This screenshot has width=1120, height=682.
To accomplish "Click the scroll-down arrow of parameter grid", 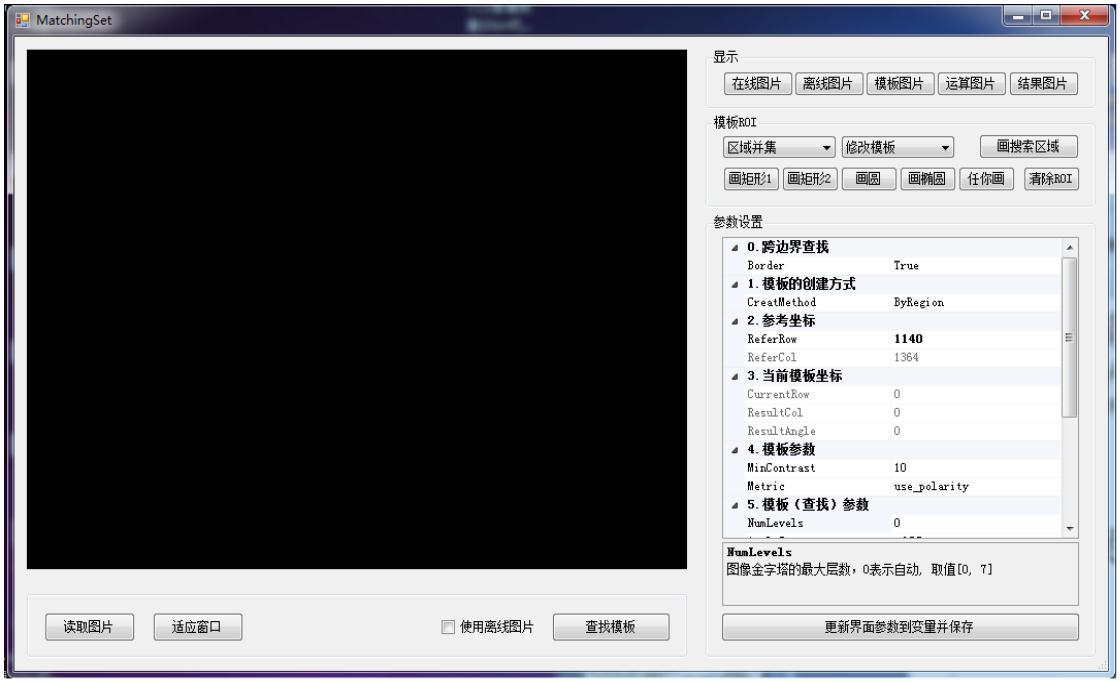I will pos(1069,528).
